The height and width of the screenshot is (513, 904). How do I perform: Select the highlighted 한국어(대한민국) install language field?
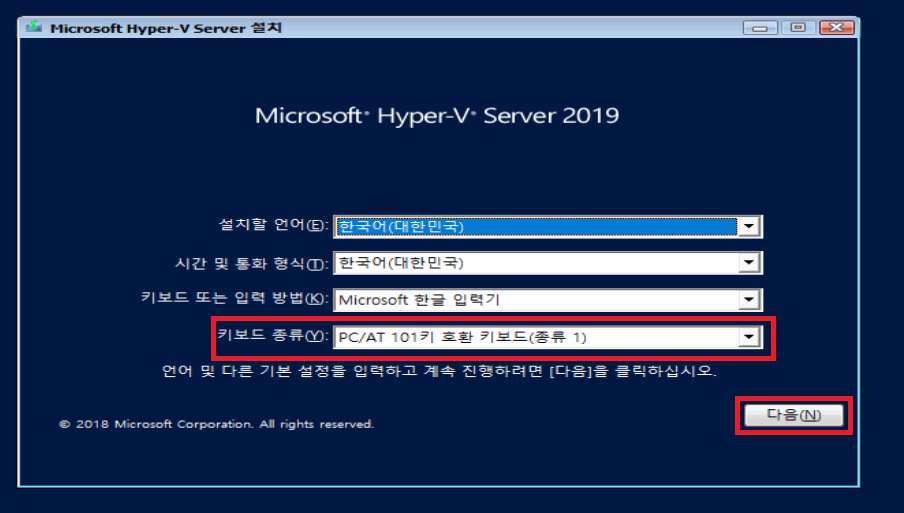[548, 227]
